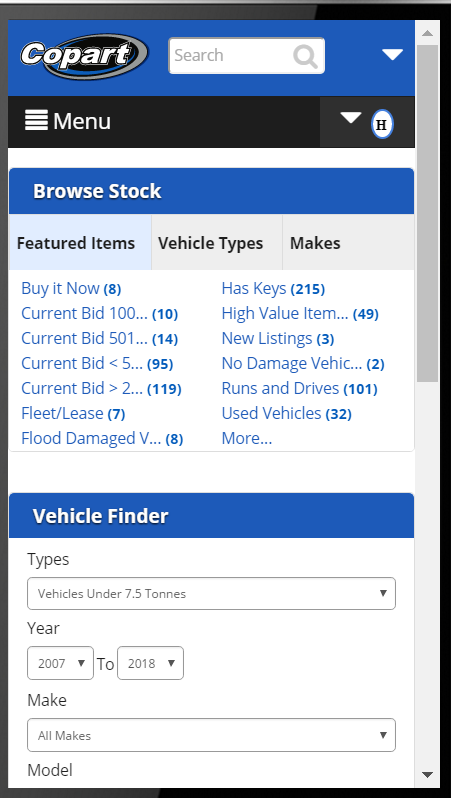451x798 pixels.
Task: Focus the Search input field
Action: (x=247, y=55)
